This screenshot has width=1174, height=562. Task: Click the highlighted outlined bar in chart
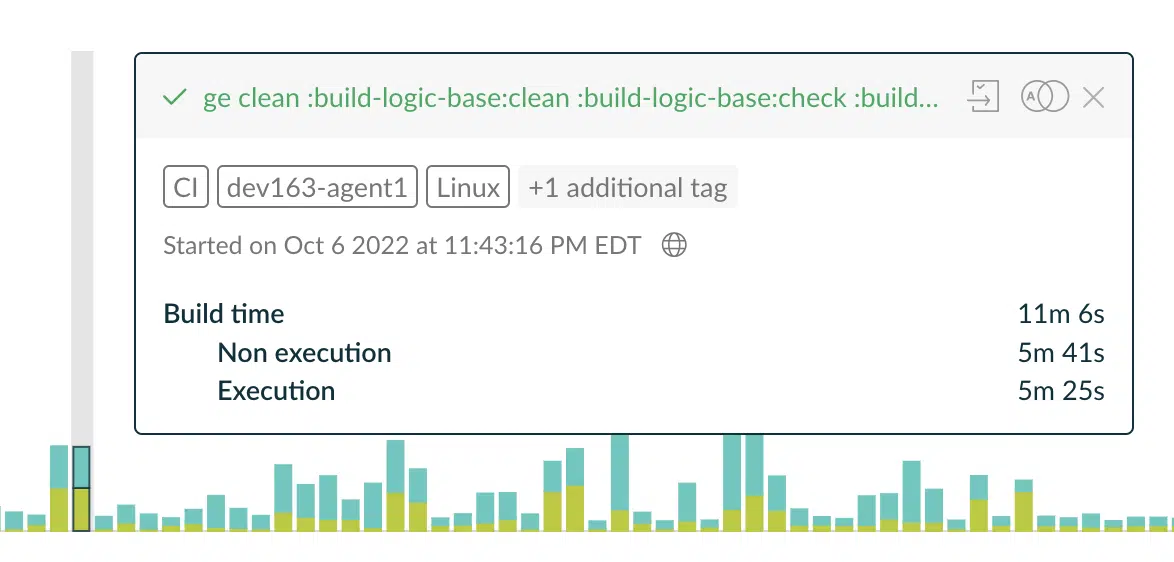coord(82,489)
